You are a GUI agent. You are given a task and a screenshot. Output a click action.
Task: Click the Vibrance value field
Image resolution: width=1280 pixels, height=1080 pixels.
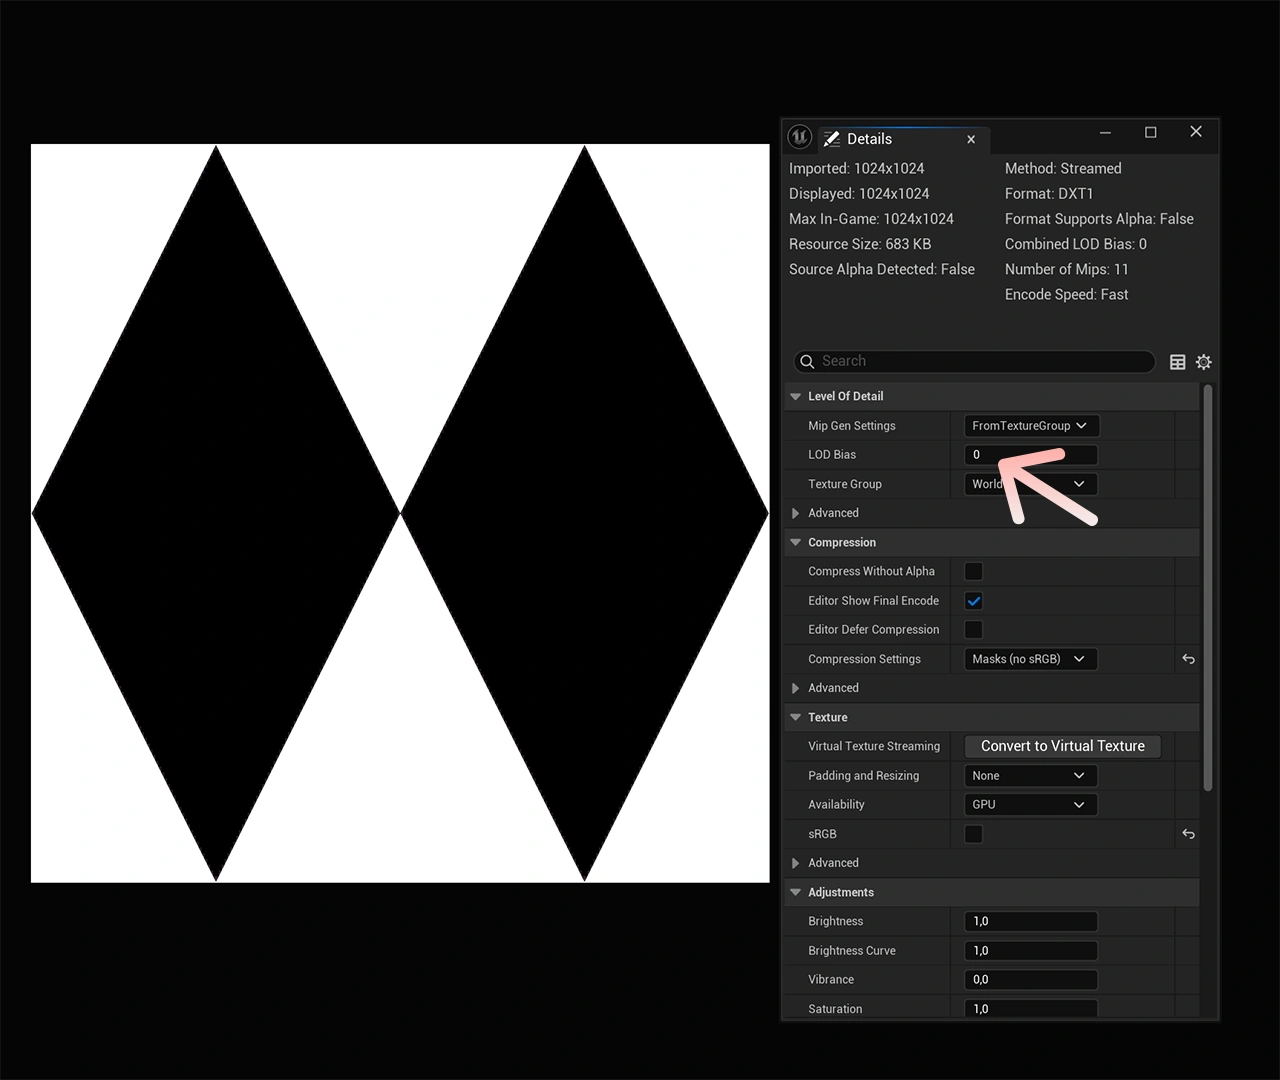point(1031,980)
